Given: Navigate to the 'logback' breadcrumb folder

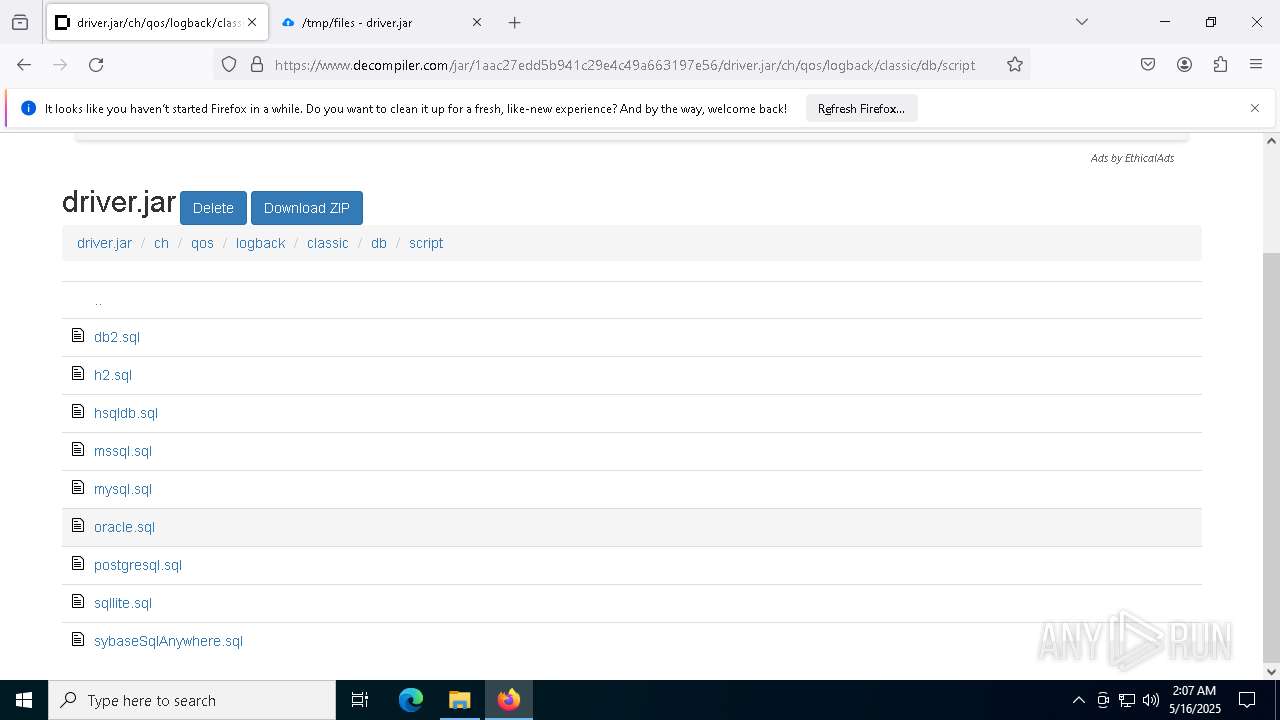Looking at the screenshot, I should coord(260,243).
